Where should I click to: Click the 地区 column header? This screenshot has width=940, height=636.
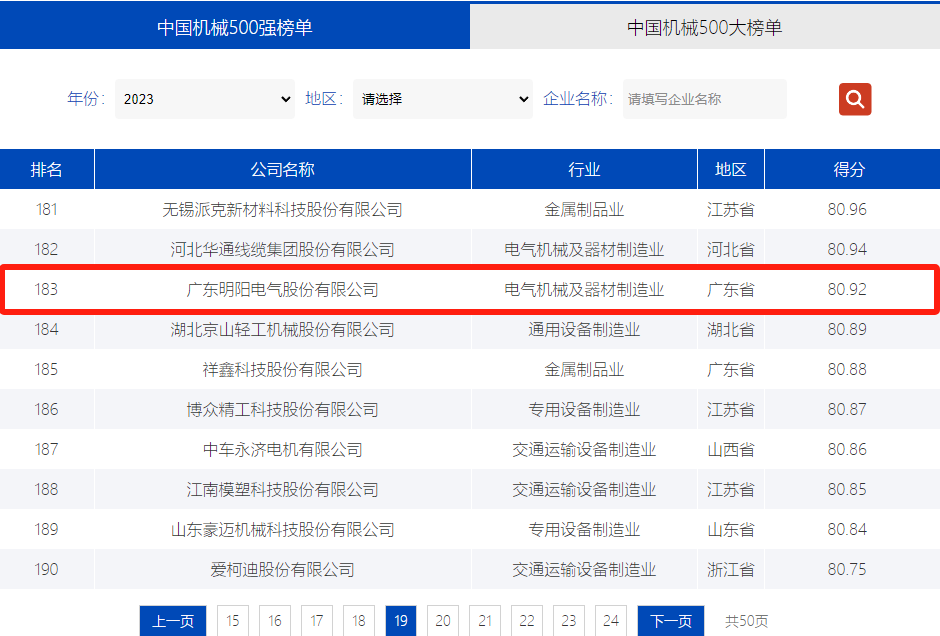[731, 170]
